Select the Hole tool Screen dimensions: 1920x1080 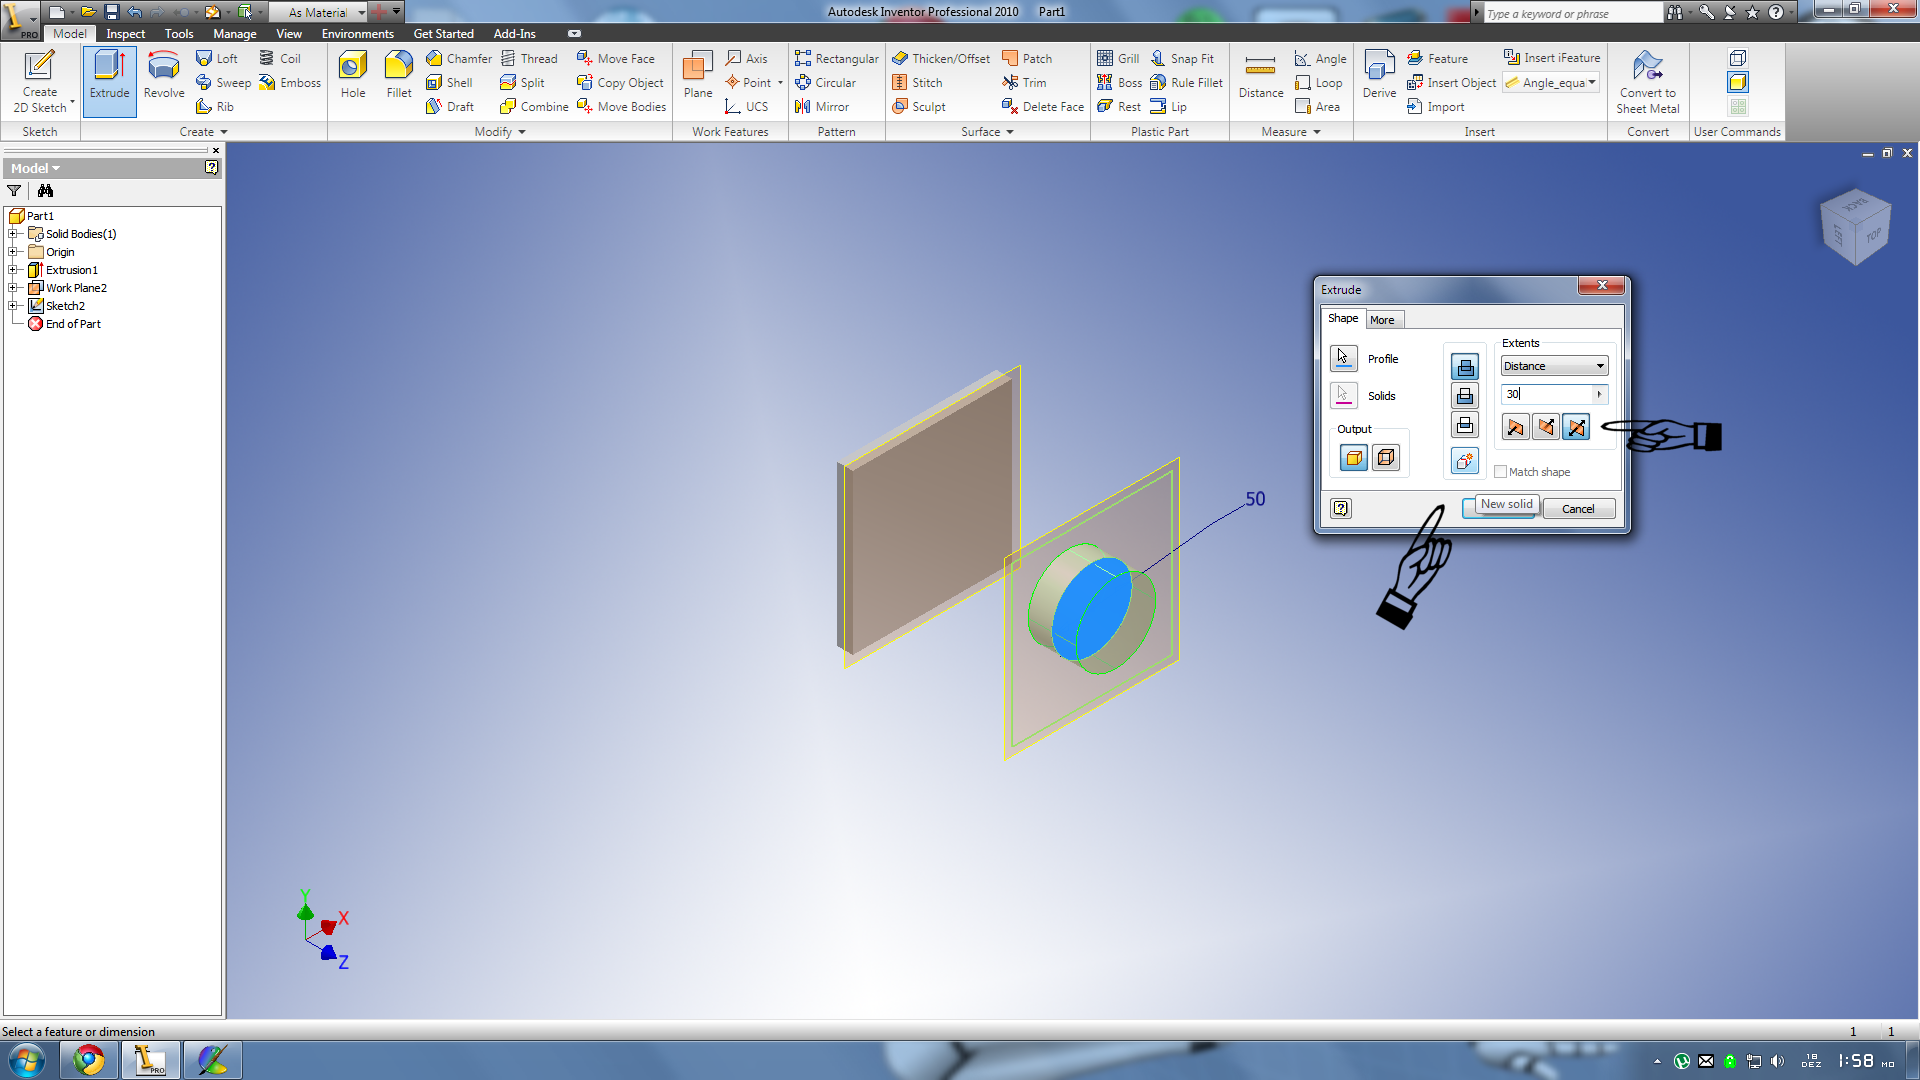pos(353,77)
